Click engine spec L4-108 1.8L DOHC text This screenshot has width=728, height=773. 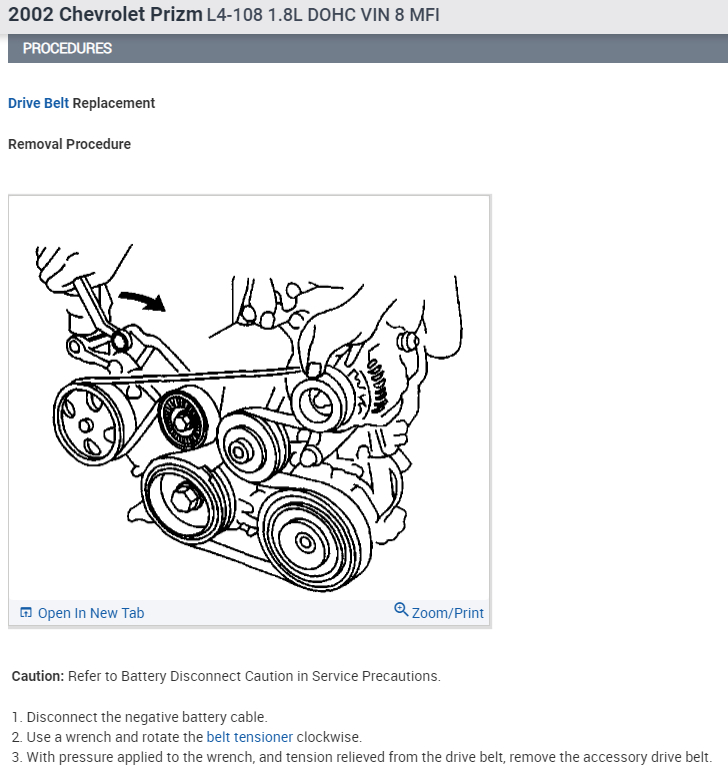coord(323,15)
